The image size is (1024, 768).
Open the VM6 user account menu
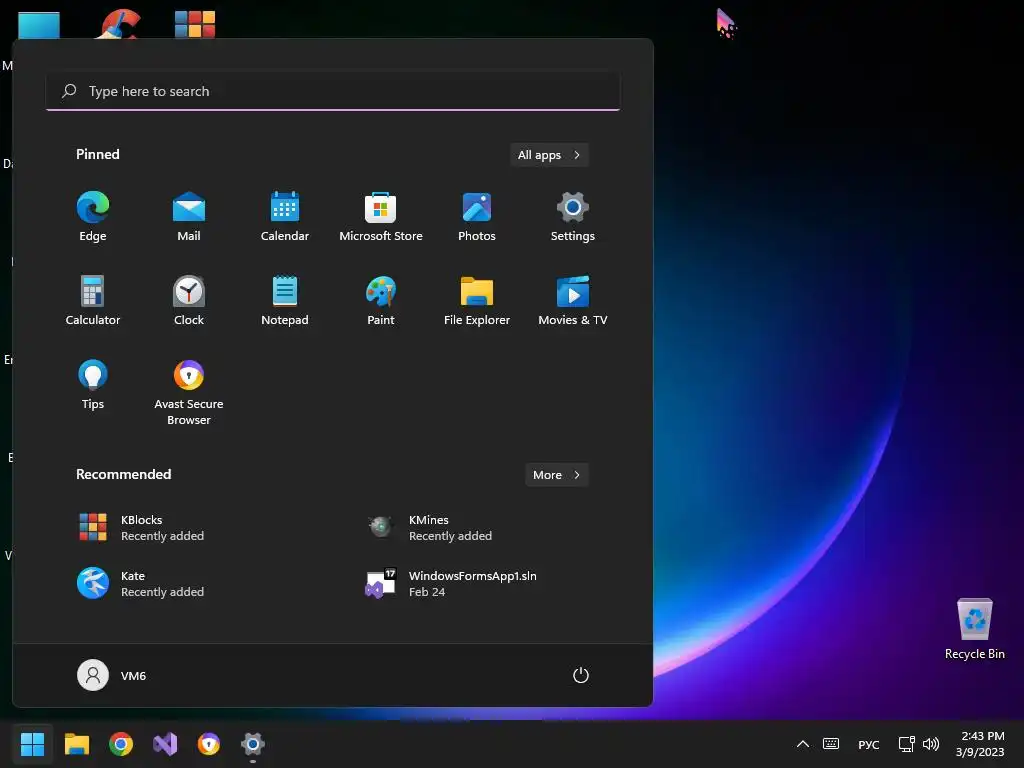(112, 675)
